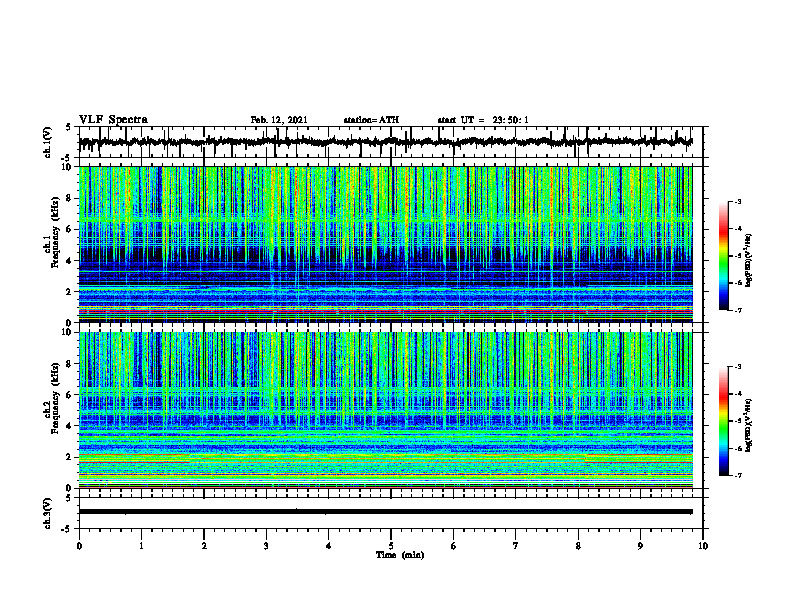Click the ch.2 "Frequency (kHz)" axis label
Screen dimensions: 792x612
(55, 398)
